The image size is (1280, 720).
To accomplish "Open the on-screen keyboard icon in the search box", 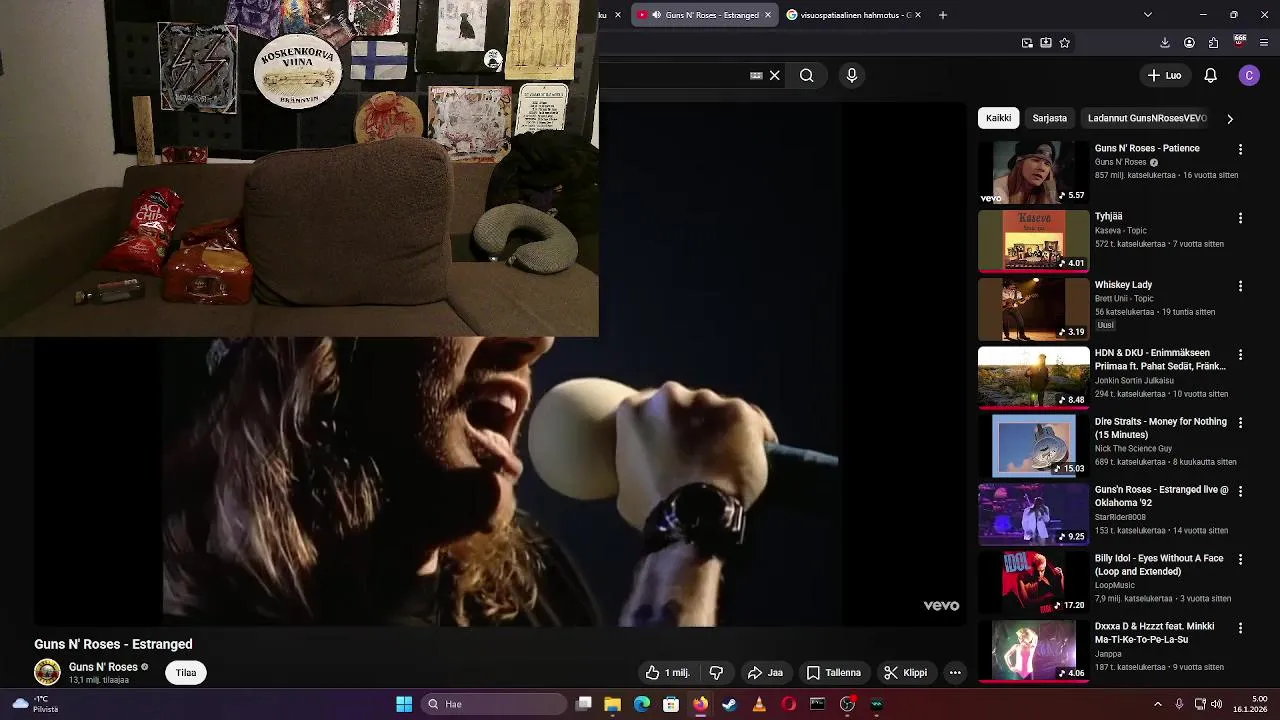I will click(756, 75).
